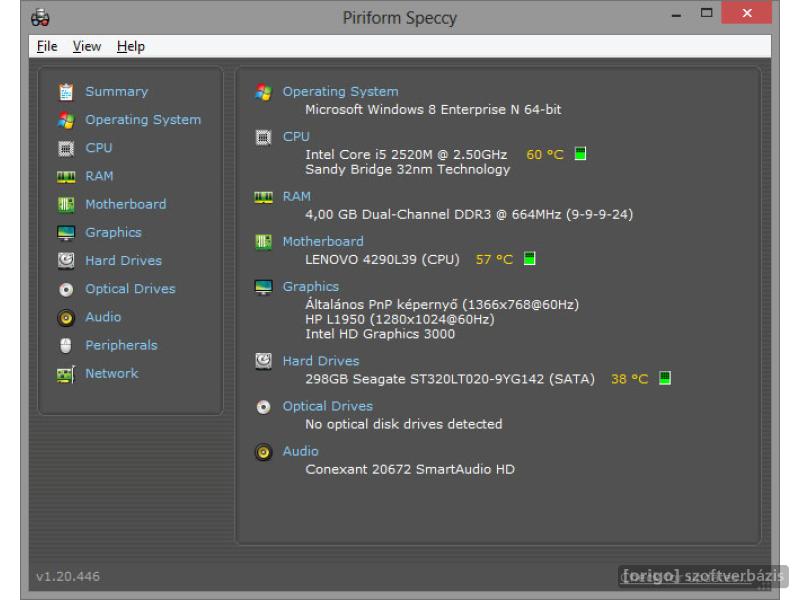Open Graphics heading link in summary
Screen dimensions: 800x600
click(x=311, y=287)
